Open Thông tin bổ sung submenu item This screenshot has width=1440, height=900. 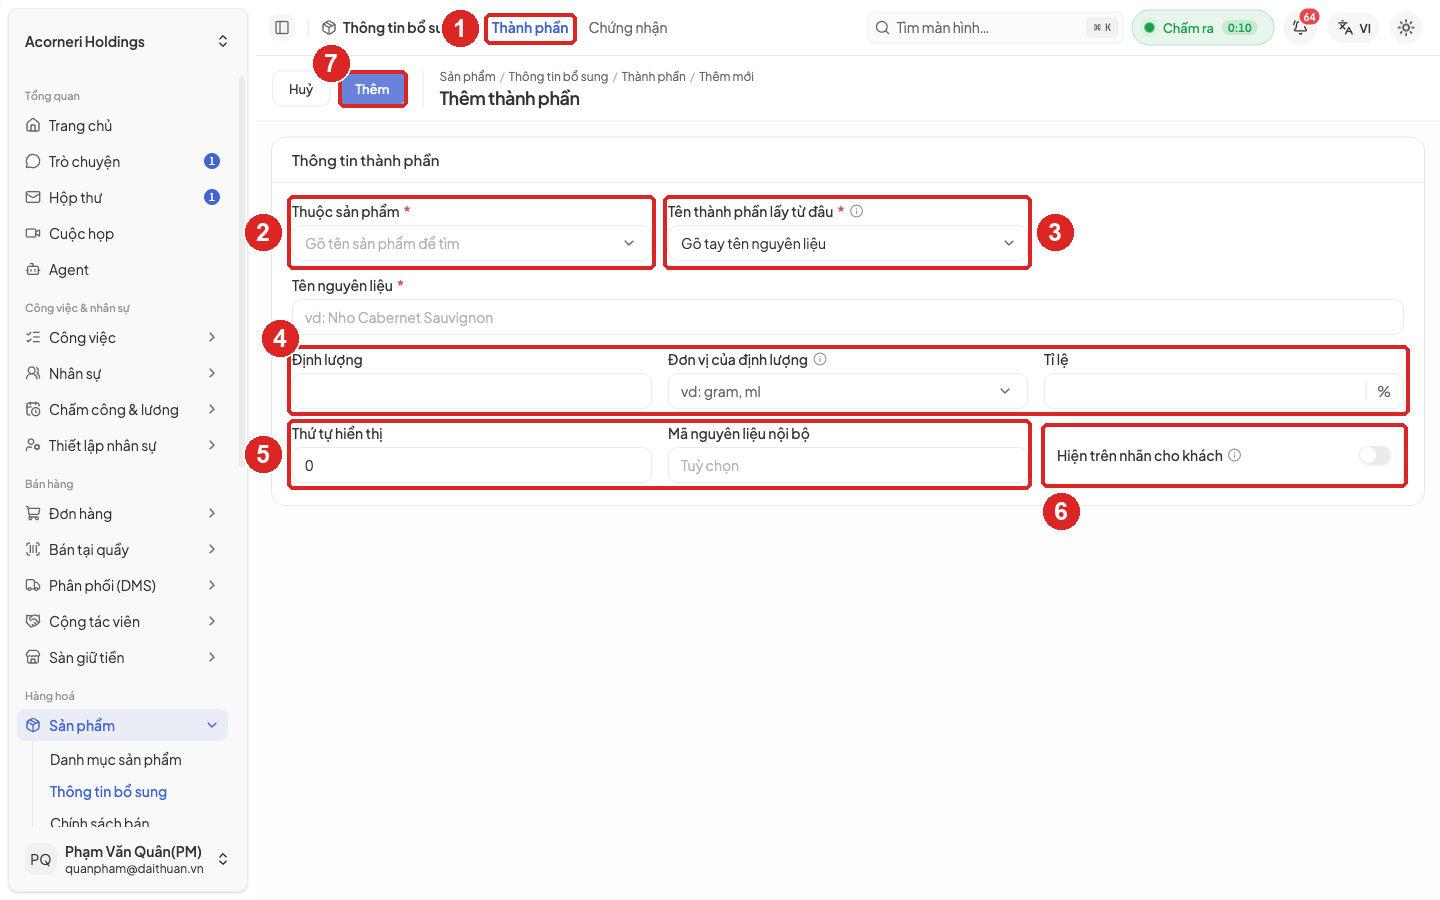coord(109,792)
